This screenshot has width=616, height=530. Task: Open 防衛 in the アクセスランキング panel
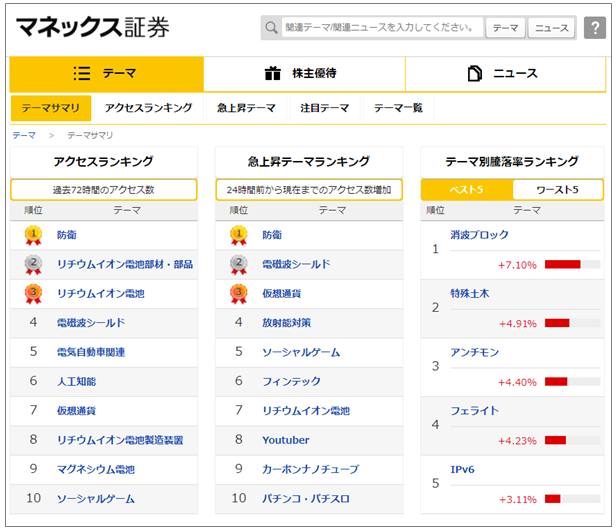(67, 235)
